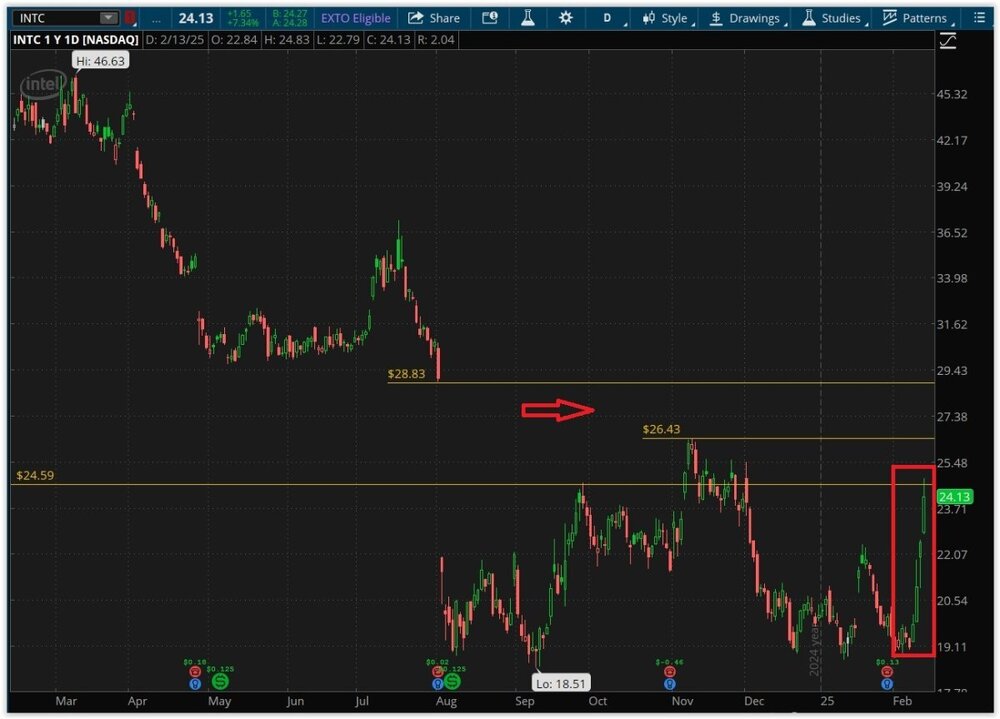Open the Share menu
The image size is (1000, 719).
[x=434, y=18]
